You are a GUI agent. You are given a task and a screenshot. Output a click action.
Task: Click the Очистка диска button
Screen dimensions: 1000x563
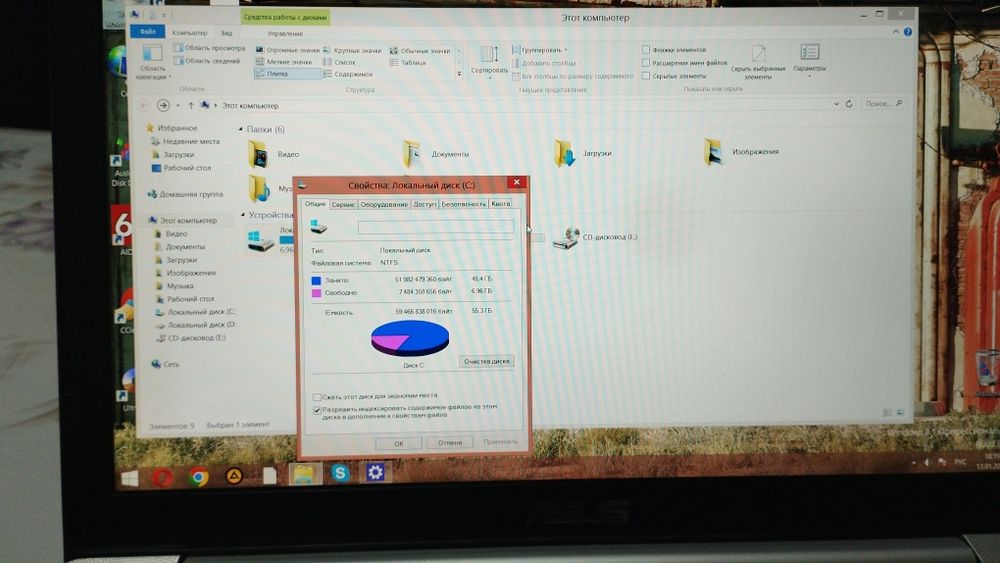coord(486,362)
